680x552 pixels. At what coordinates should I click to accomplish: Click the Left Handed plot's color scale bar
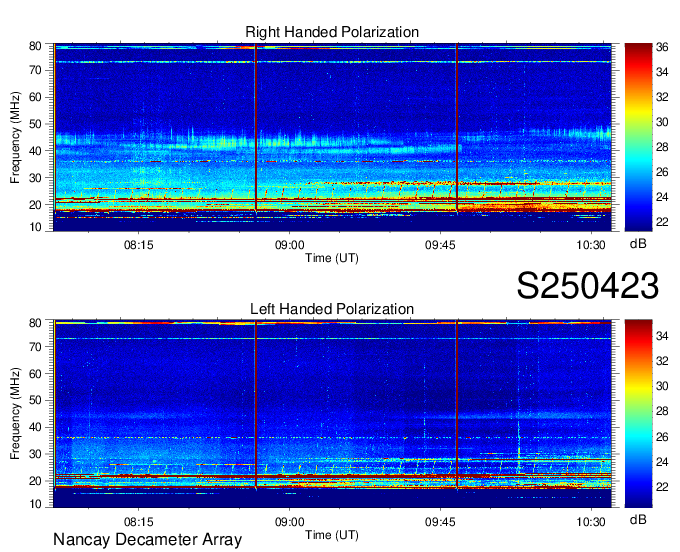tap(638, 414)
